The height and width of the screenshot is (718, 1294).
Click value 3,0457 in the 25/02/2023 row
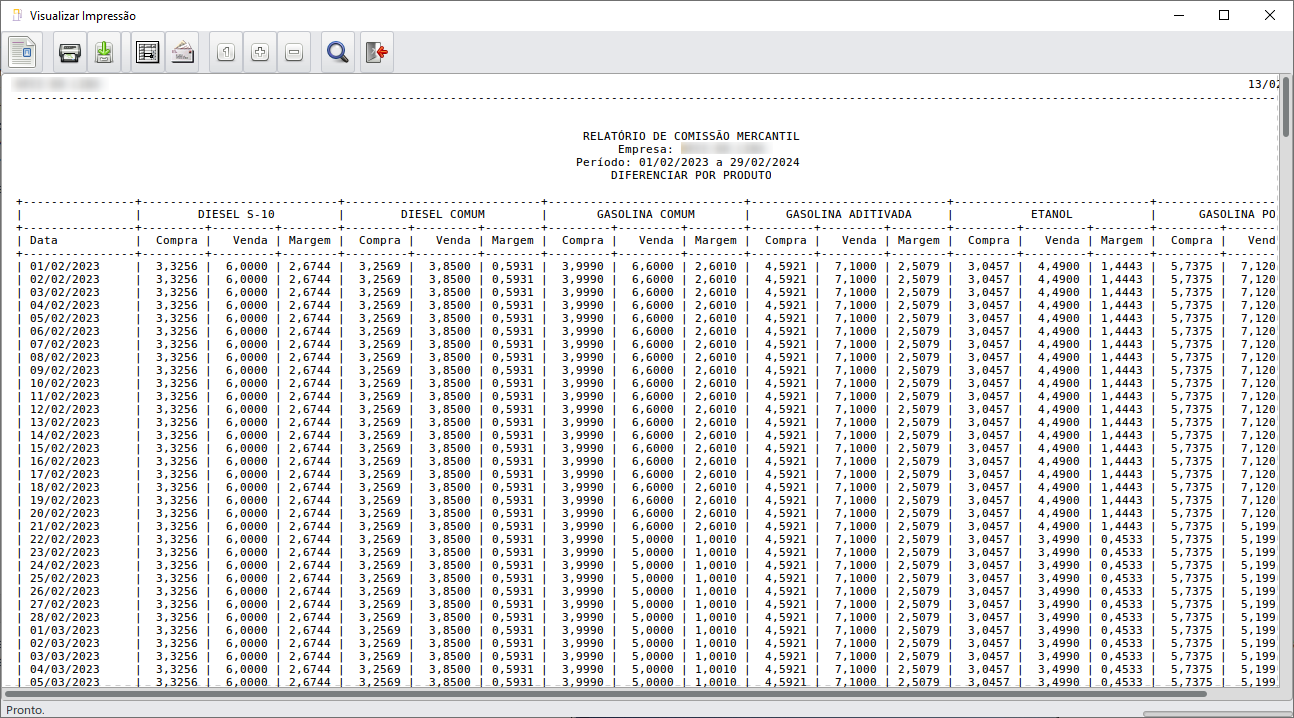tap(989, 578)
